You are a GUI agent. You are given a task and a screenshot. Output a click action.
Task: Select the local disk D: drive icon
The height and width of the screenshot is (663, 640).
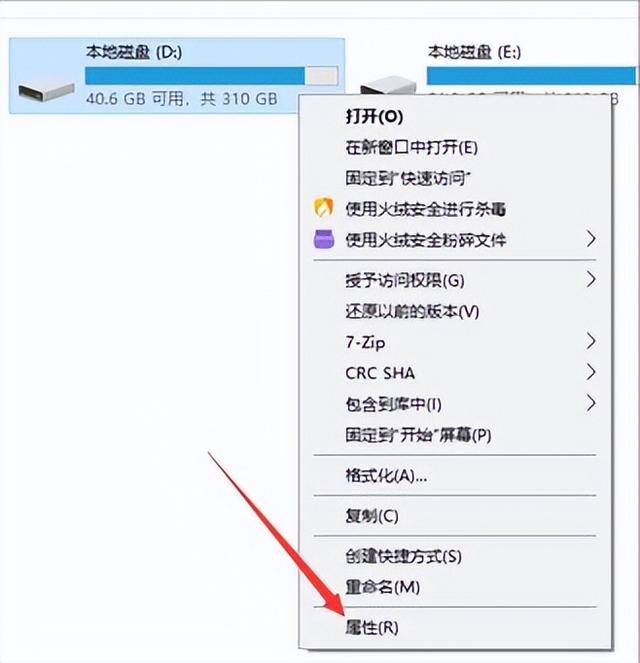click(46, 91)
